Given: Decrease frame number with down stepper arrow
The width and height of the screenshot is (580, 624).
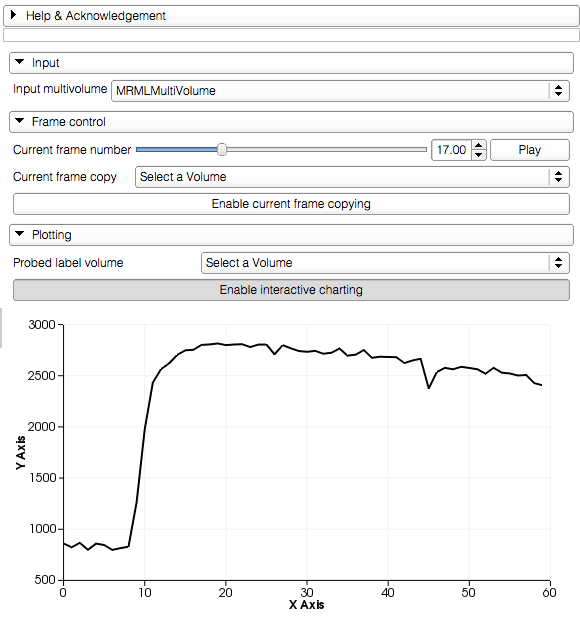Looking at the screenshot, I should (x=479, y=155).
